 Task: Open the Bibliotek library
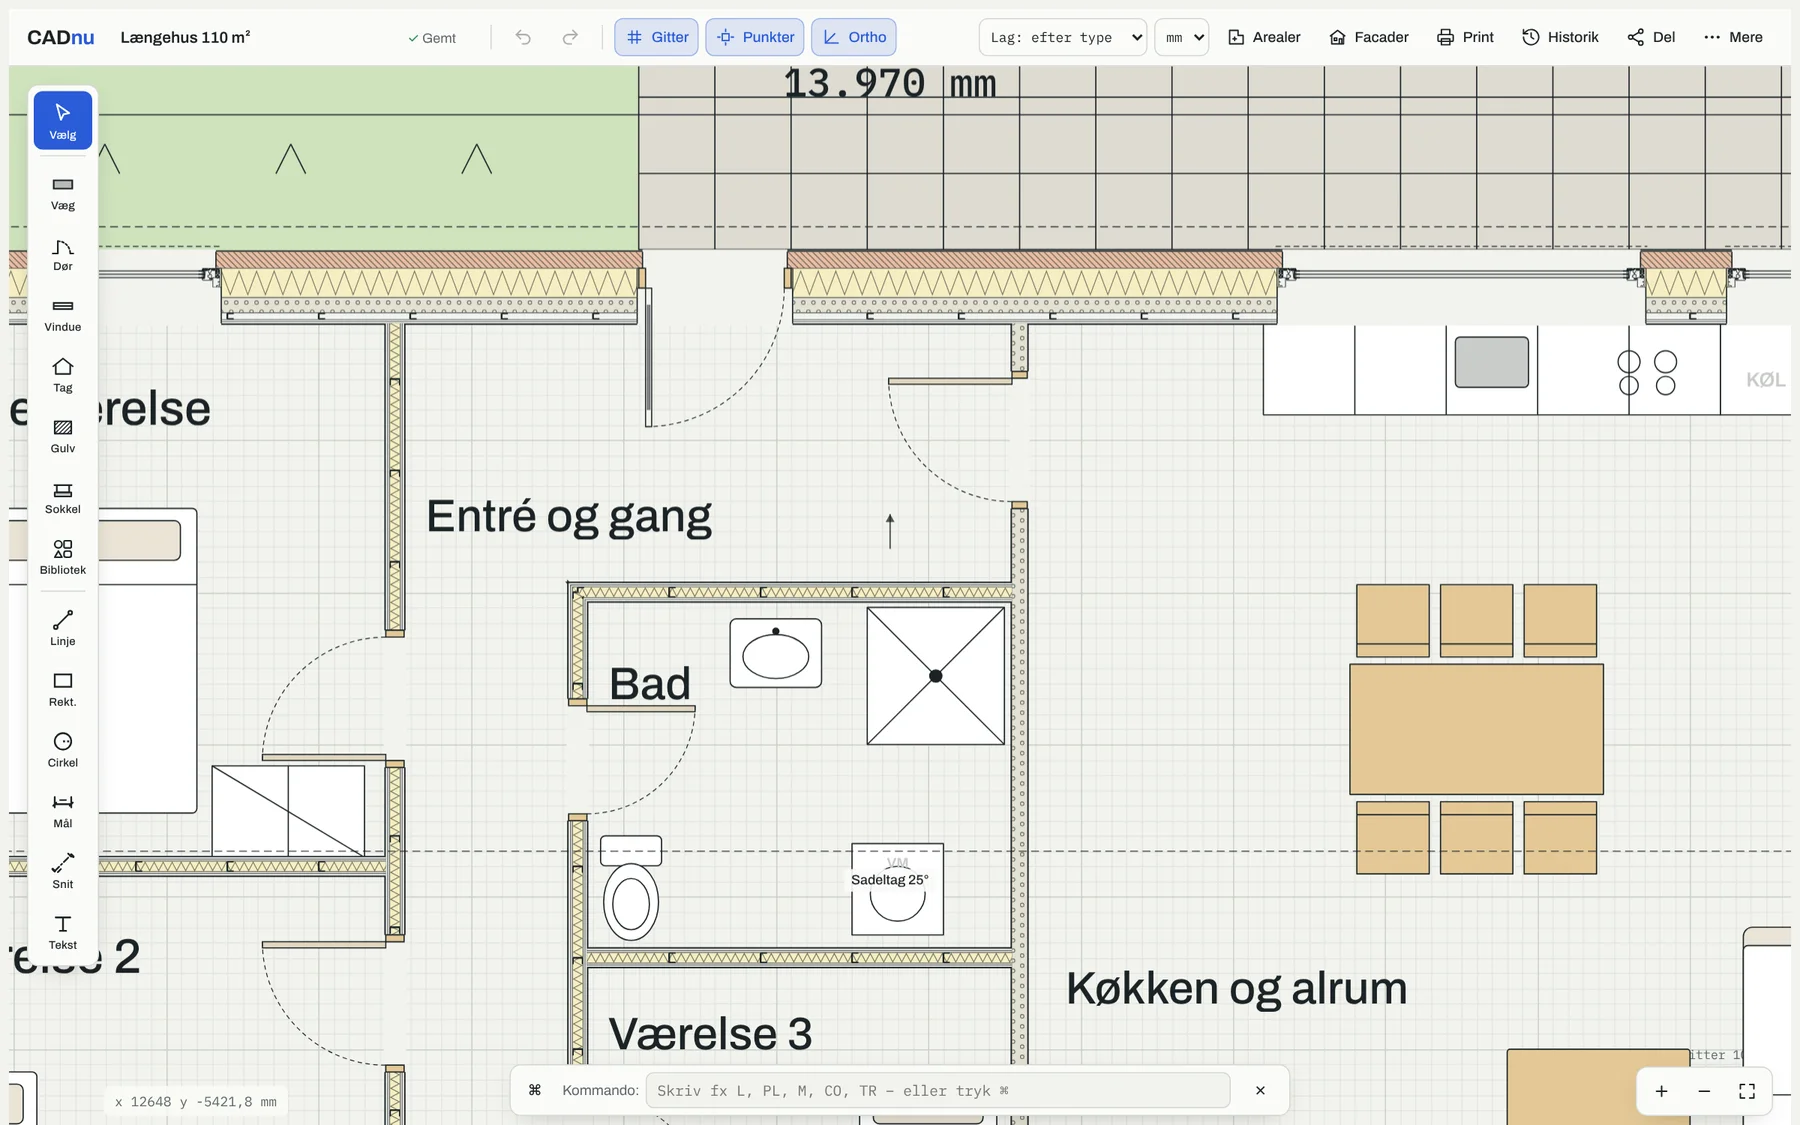pos(63,558)
